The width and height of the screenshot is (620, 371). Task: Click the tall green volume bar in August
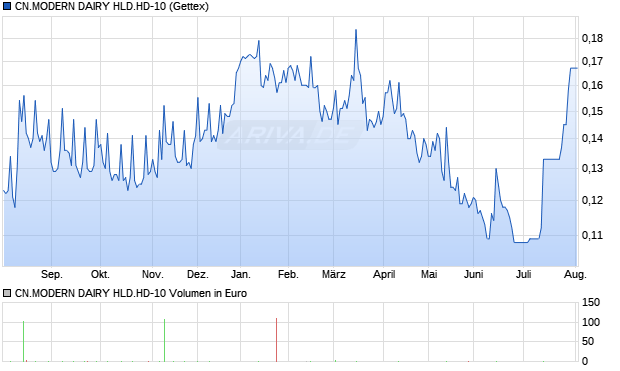point(23,341)
